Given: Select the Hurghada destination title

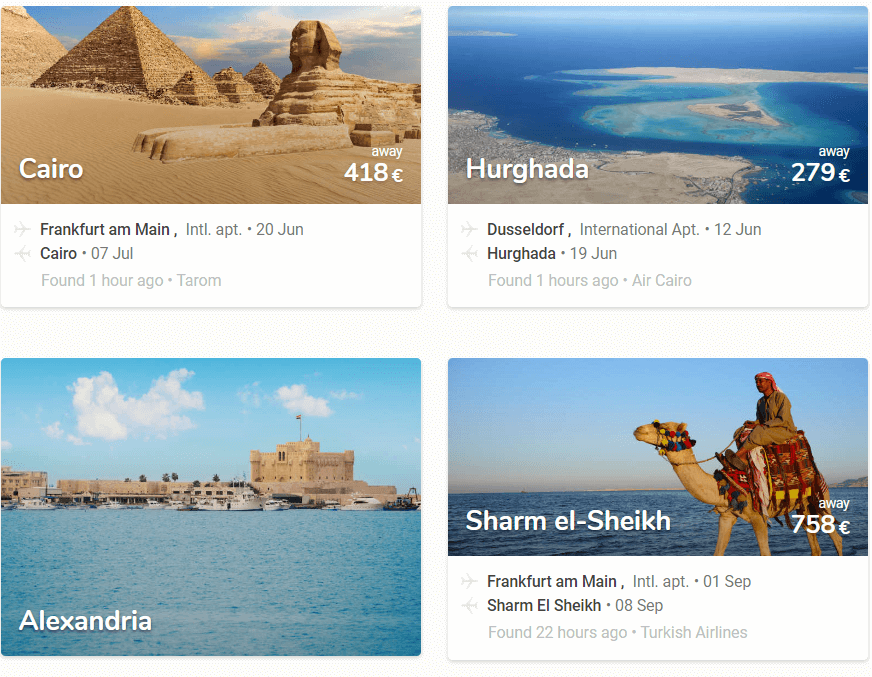Looking at the screenshot, I should click(527, 170).
